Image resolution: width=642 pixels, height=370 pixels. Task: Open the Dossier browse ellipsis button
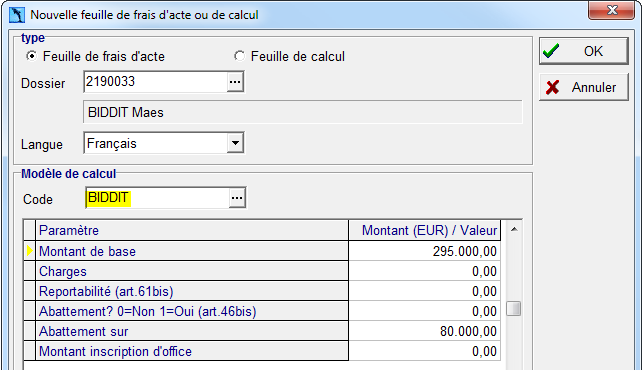tap(235, 81)
